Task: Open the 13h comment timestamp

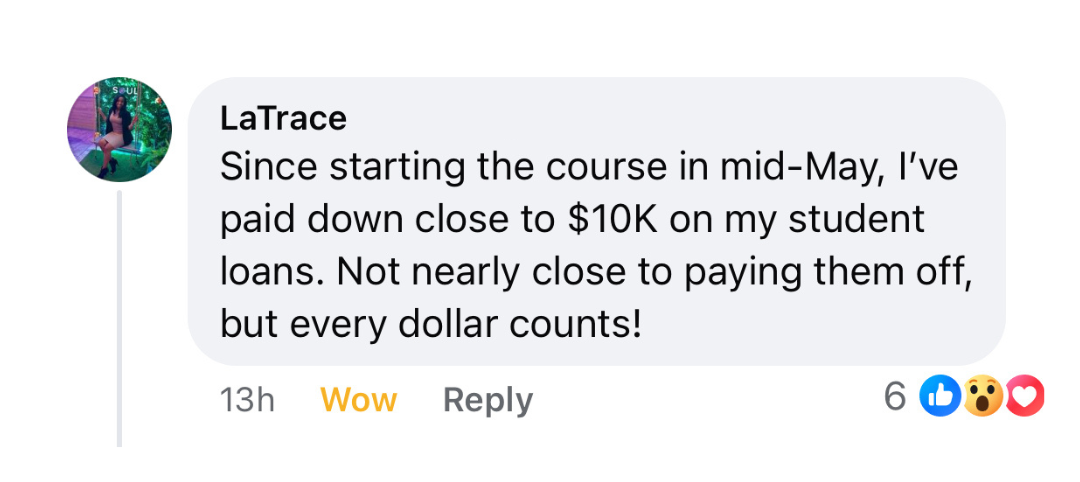Action: [247, 400]
